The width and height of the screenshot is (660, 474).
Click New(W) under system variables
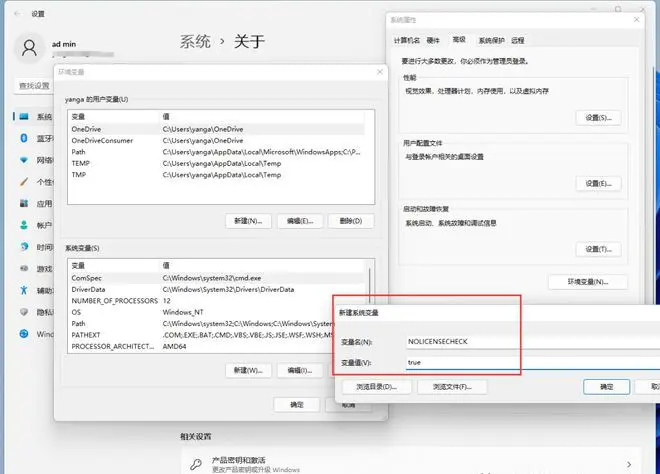point(248,370)
